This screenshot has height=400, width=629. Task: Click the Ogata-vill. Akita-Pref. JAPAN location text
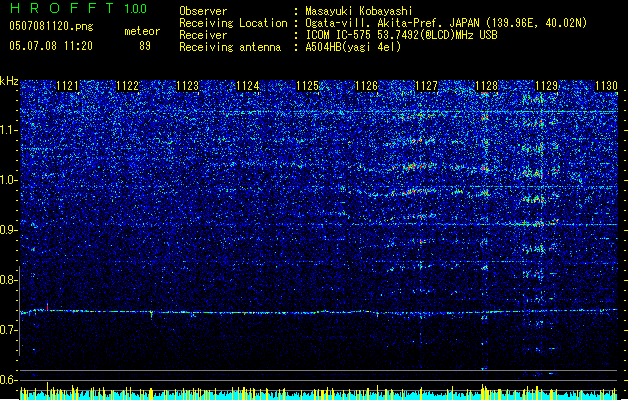pos(446,23)
